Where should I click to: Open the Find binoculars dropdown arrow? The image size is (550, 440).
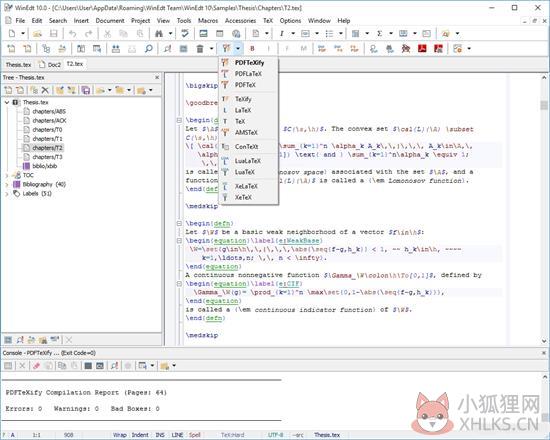(170, 34)
